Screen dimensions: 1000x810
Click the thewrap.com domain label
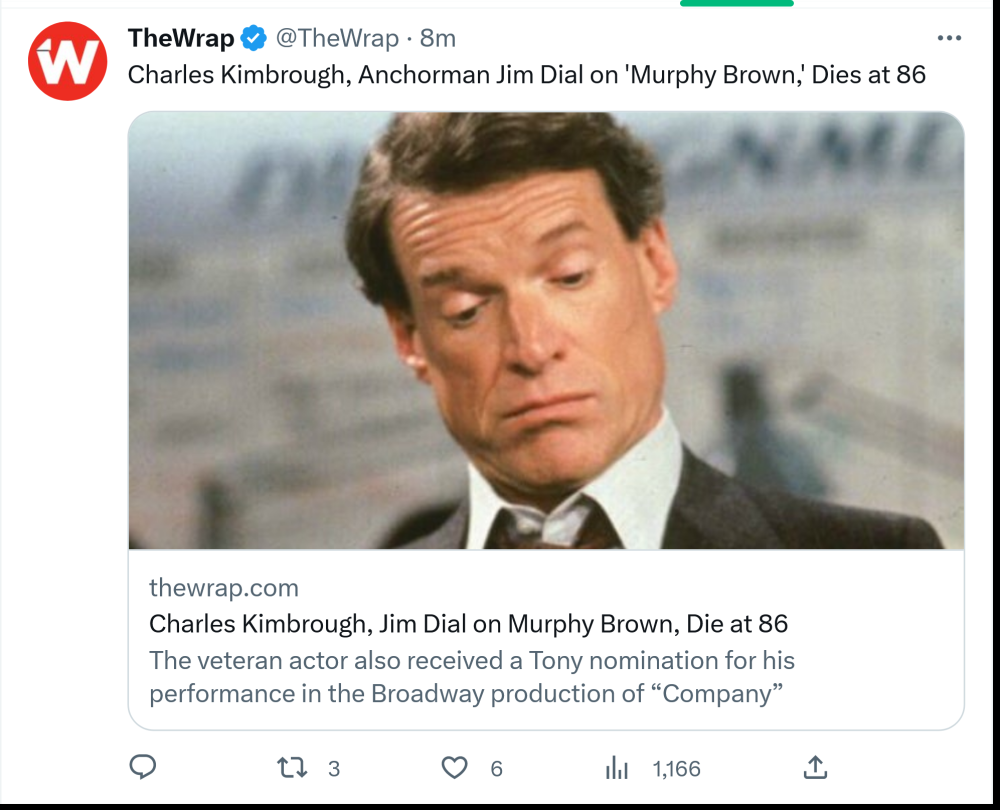point(223,587)
